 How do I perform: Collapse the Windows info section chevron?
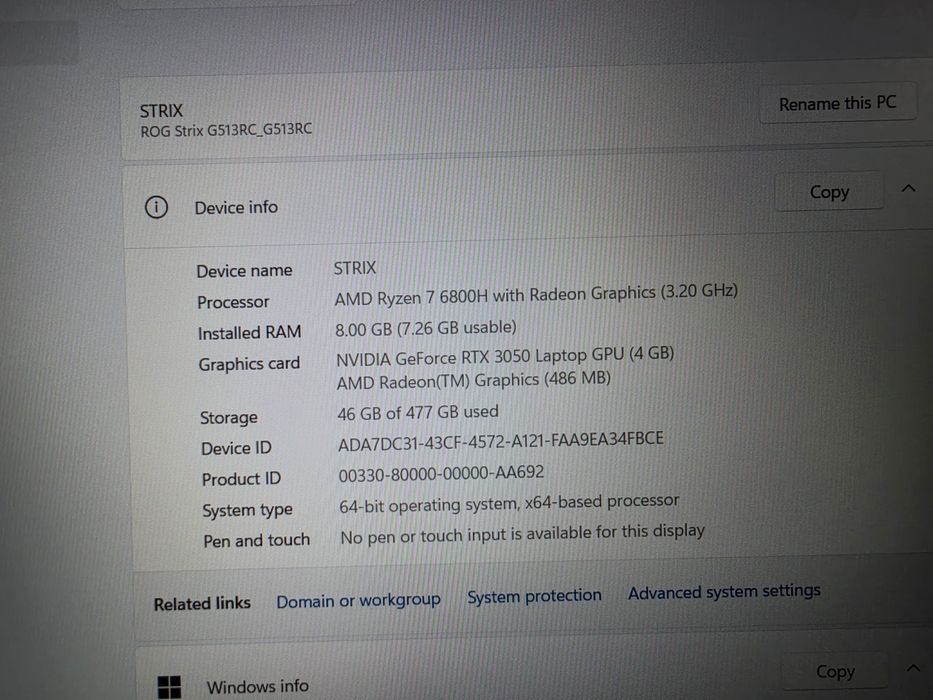[913, 668]
